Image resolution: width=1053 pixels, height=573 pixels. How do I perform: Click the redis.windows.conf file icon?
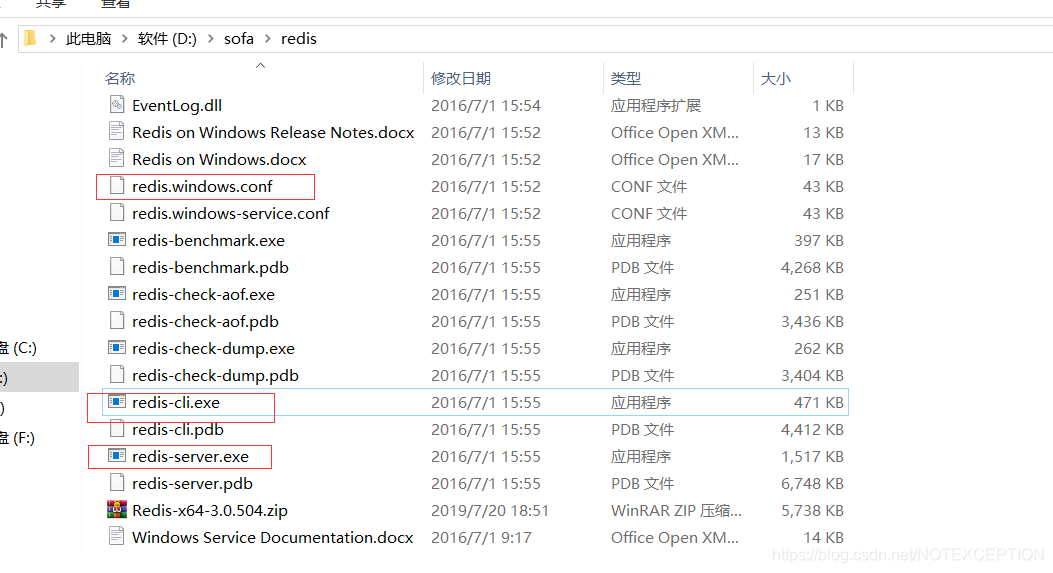117,186
